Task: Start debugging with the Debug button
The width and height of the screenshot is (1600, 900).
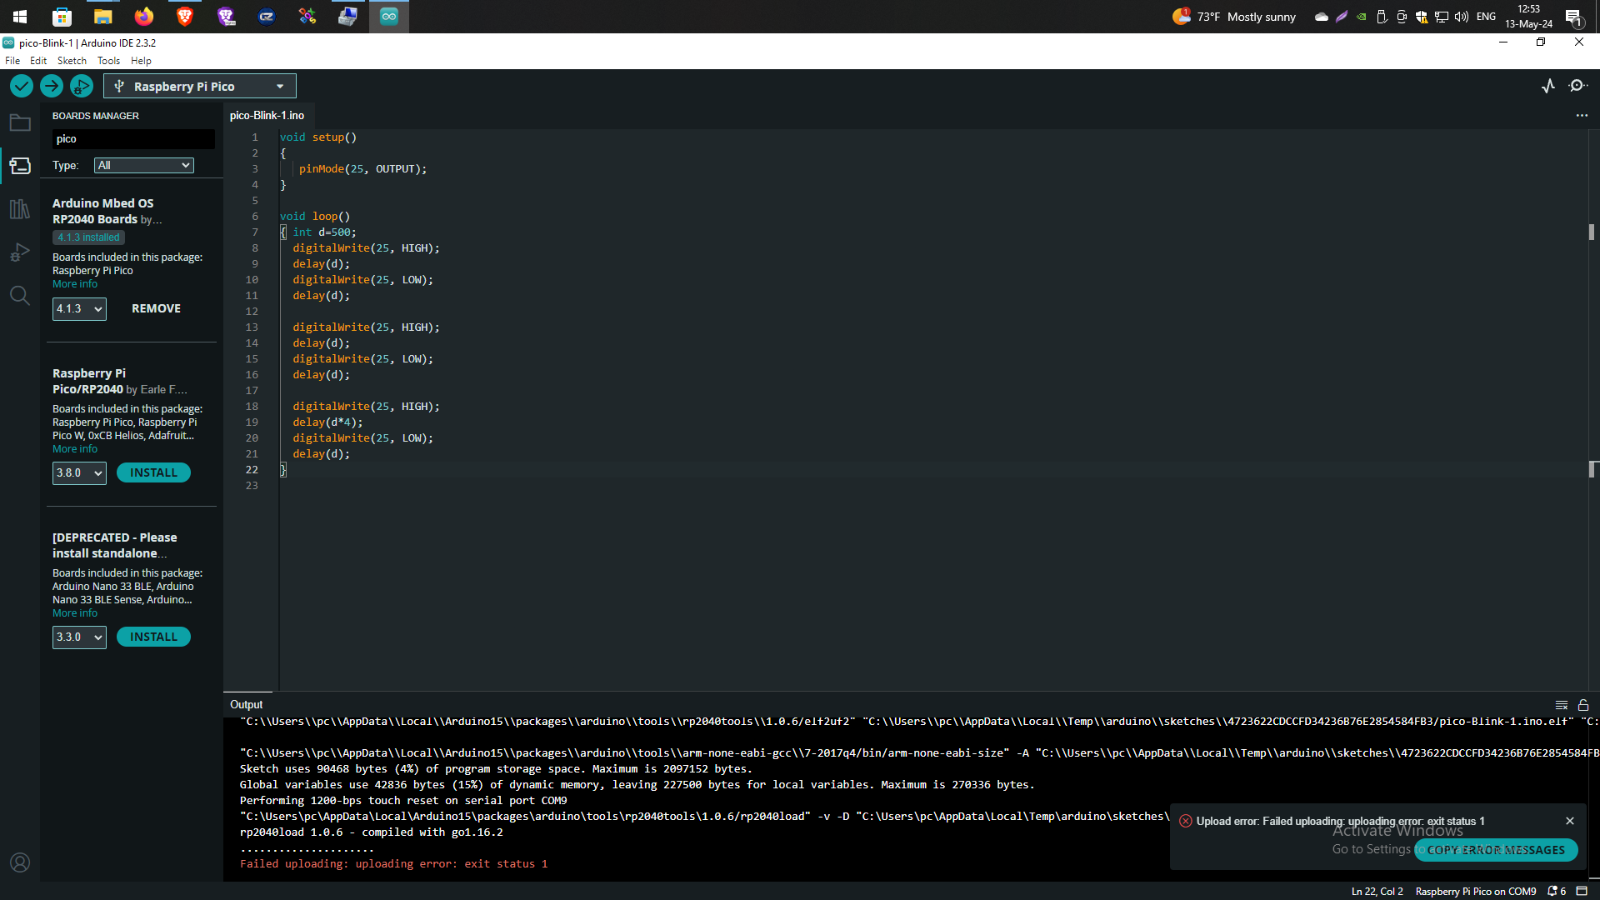Action: [x=81, y=86]
